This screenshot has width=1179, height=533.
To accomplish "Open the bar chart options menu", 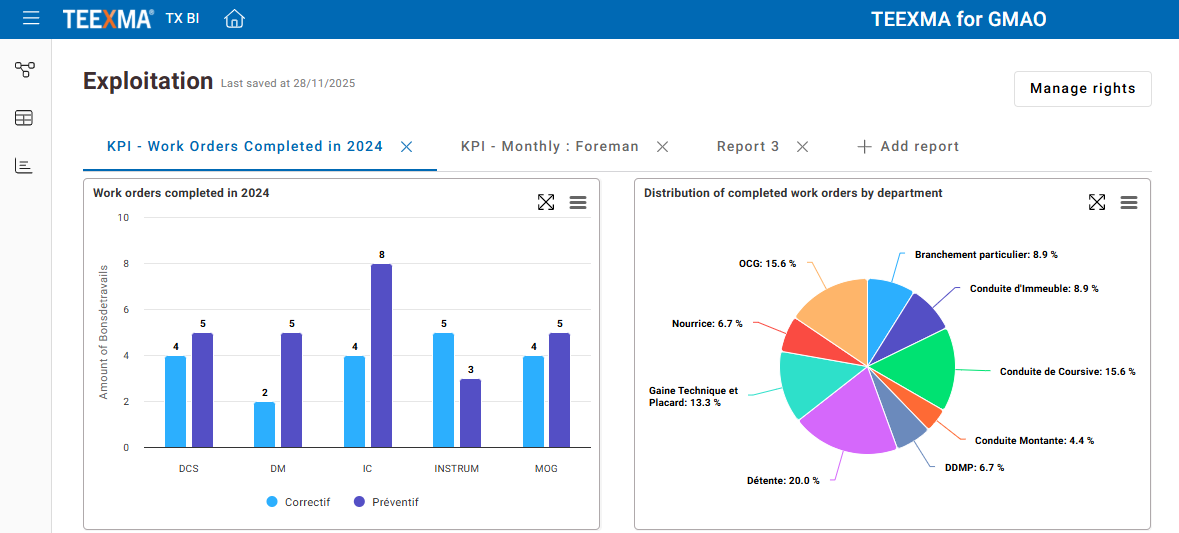I will tap(578, 202).
